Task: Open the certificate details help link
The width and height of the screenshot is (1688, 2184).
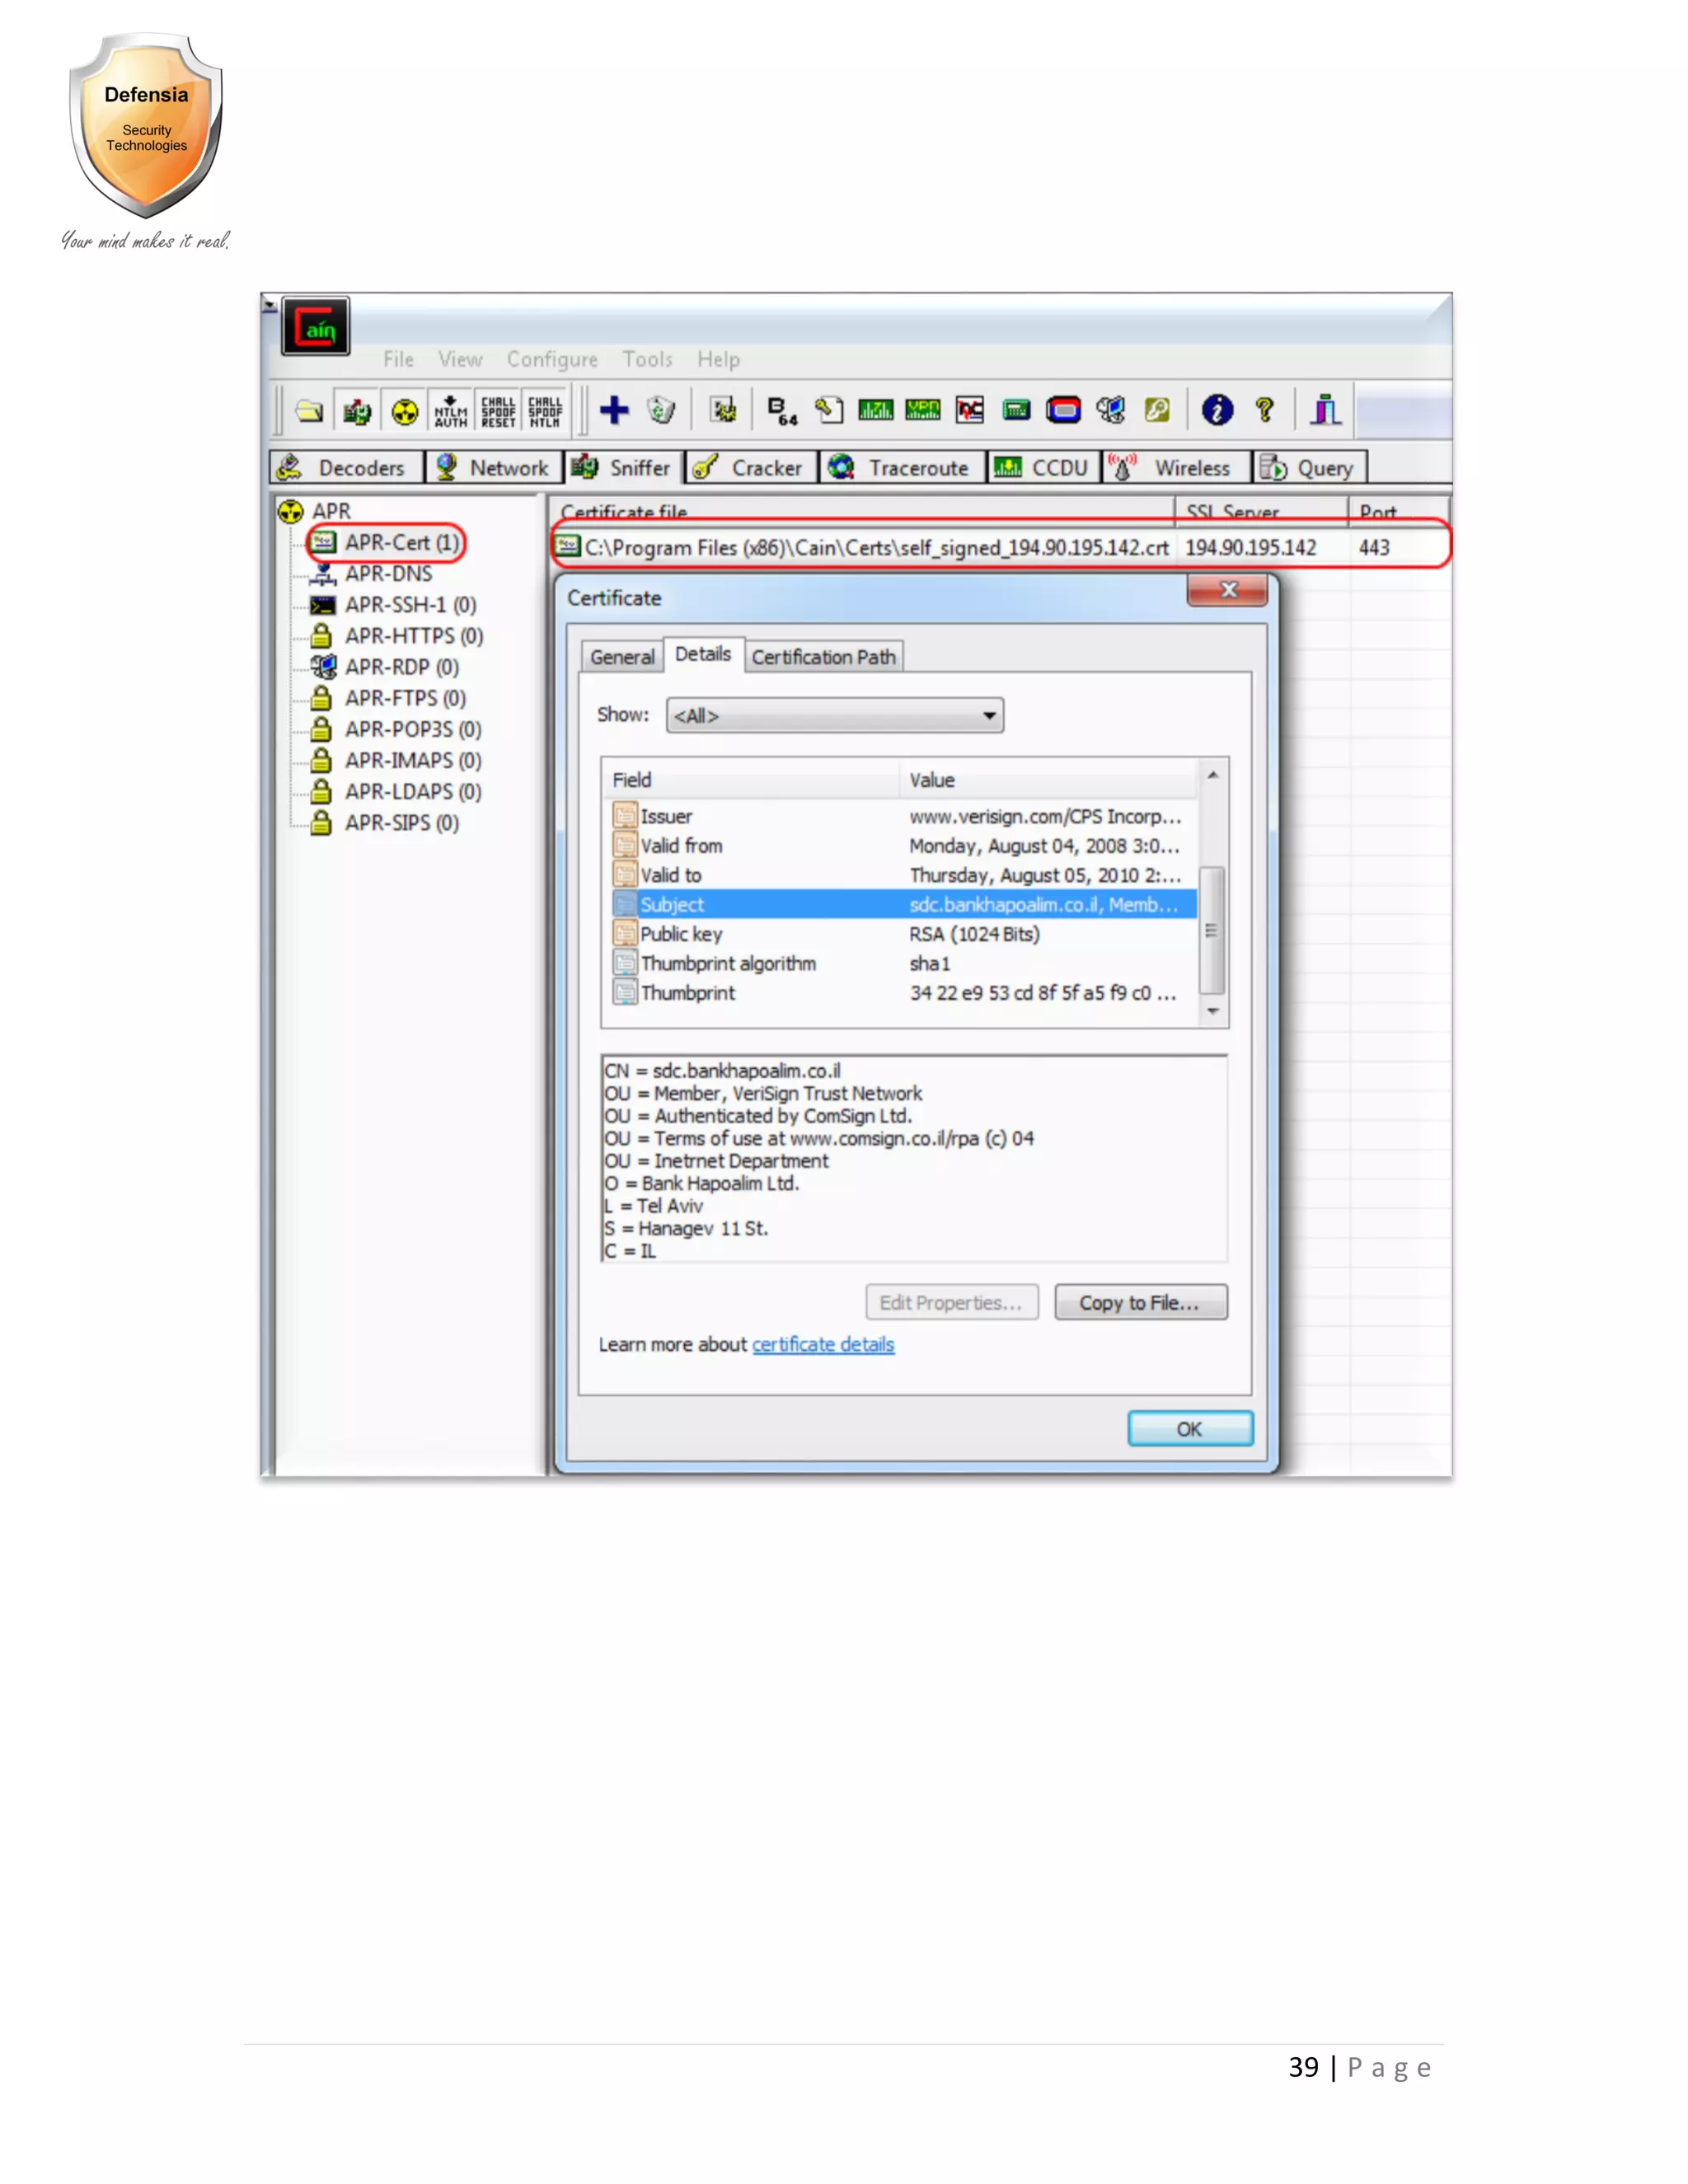Action: tap(823, 1344)
